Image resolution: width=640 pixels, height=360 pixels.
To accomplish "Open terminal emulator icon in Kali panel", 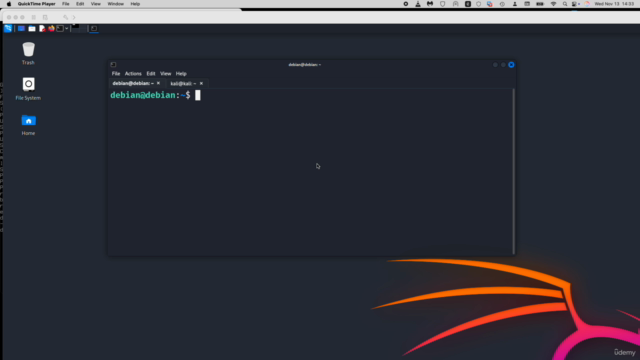I will pyautogui.click(x=60, y=29).
